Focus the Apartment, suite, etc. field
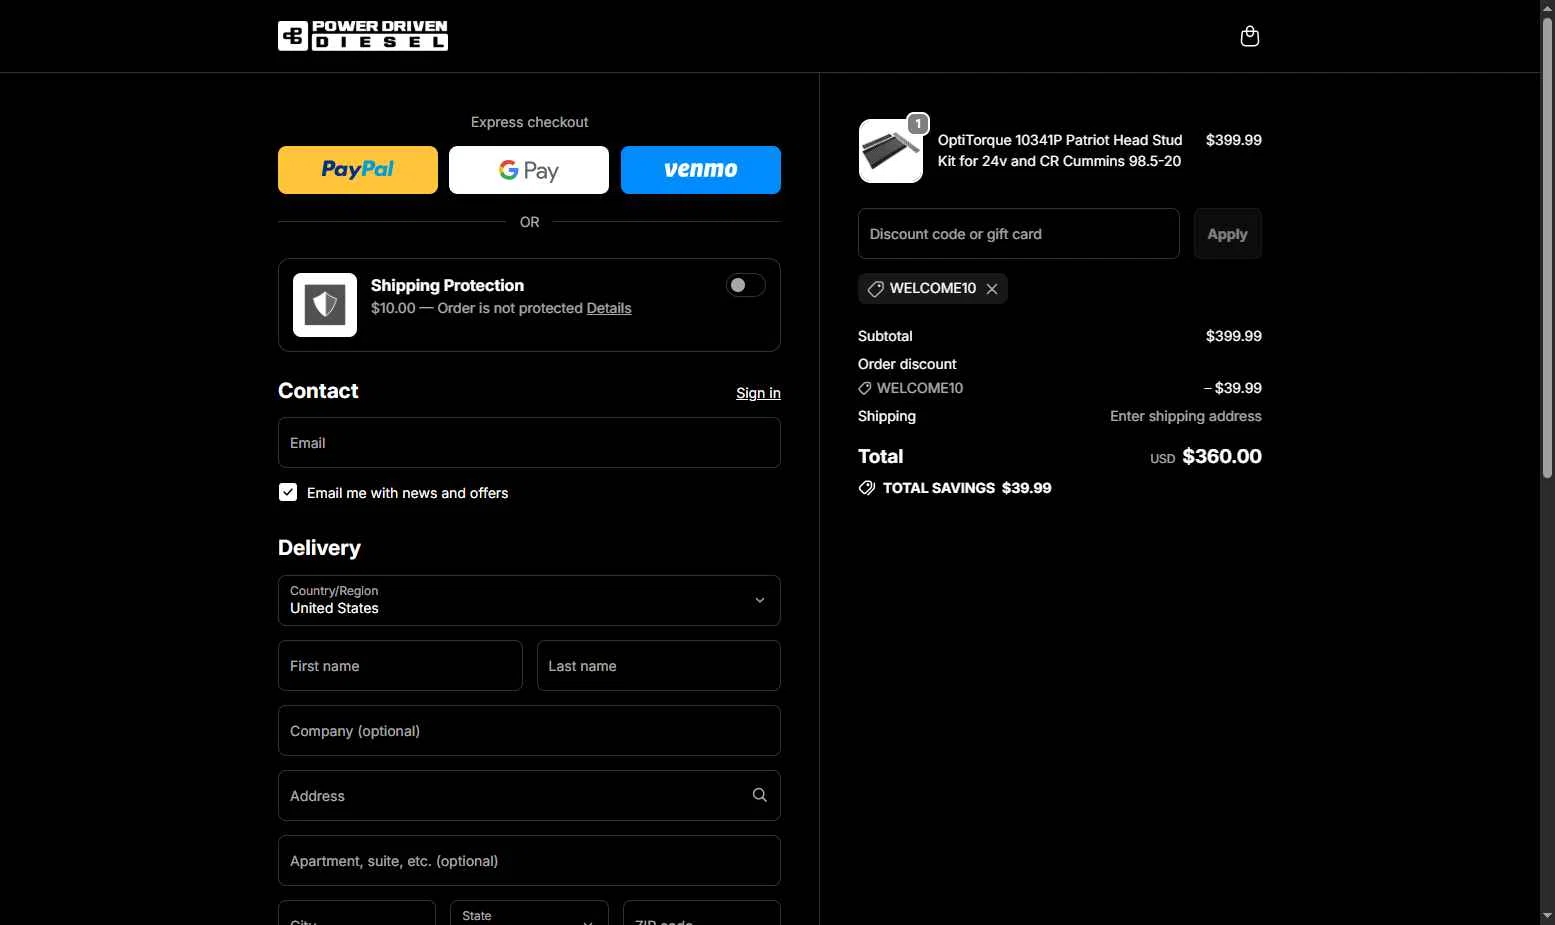Image resolution: width=1555 pixels, height=925 pixels. [x=529, y=861]
